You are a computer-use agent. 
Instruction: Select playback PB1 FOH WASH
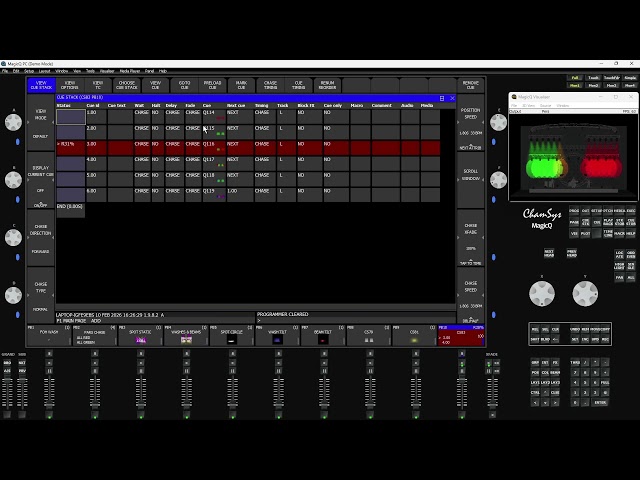point(49,336)
